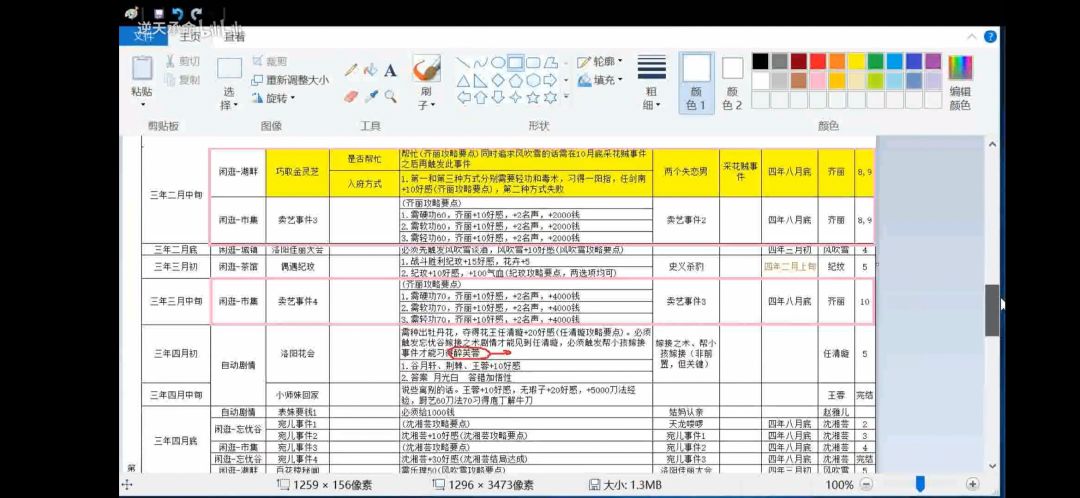Choose the Line shape
The width and height of the screenshot is (1080, 498).
click(463, 63)
